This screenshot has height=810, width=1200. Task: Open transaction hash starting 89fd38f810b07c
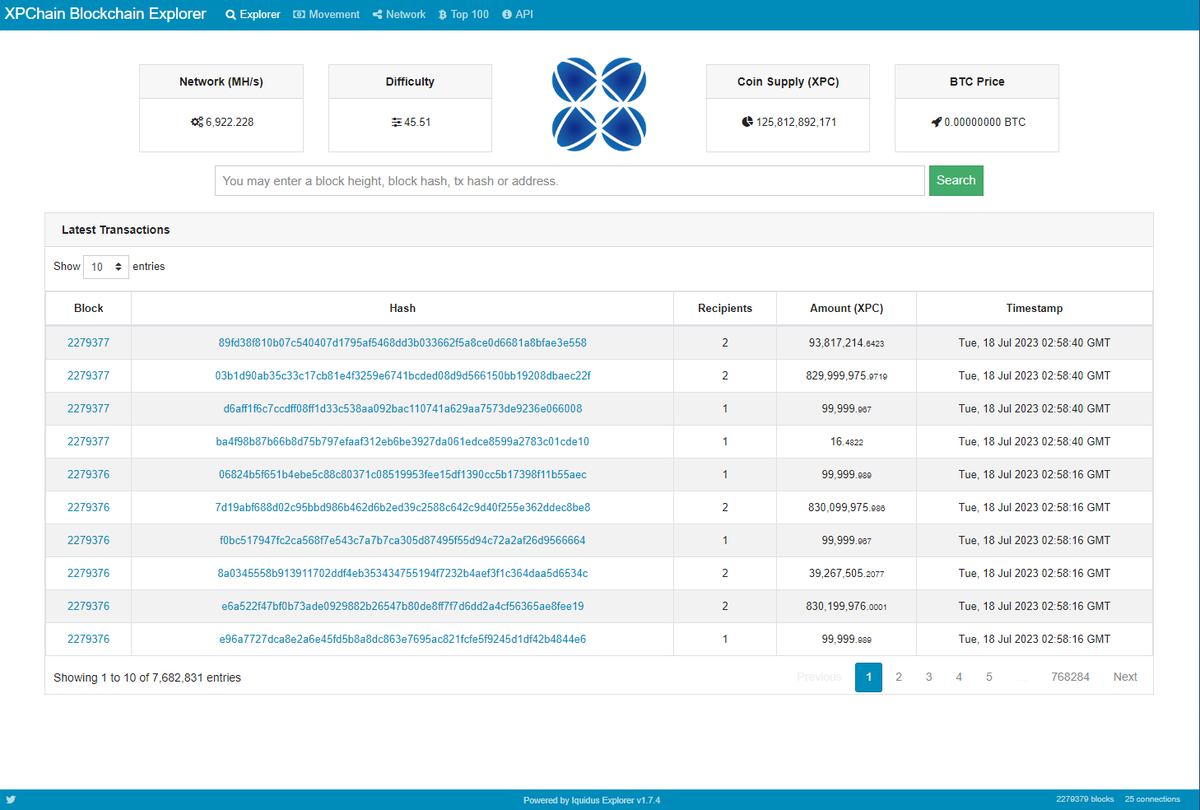coord(402,343)
